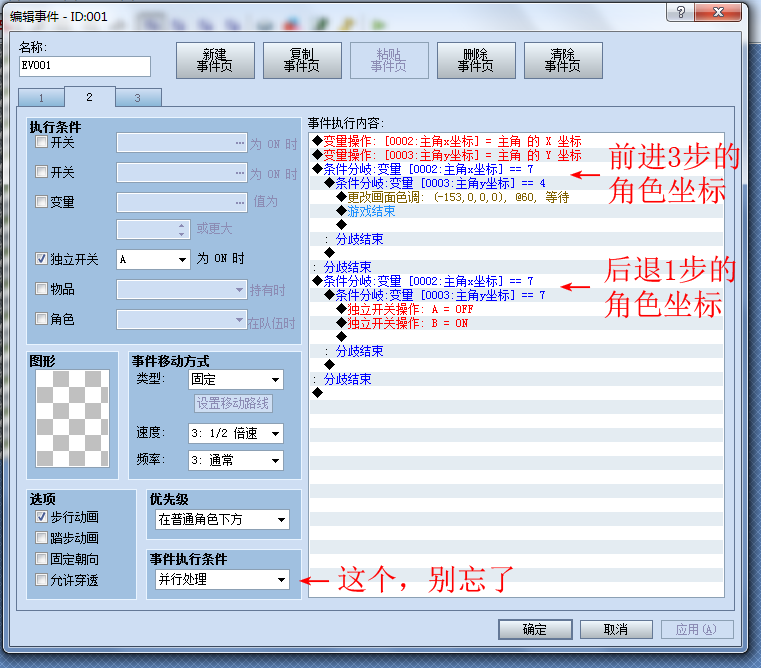Click the 清除事件页 button
This screenshot has height=668, width=761.
tap(563, 60)
